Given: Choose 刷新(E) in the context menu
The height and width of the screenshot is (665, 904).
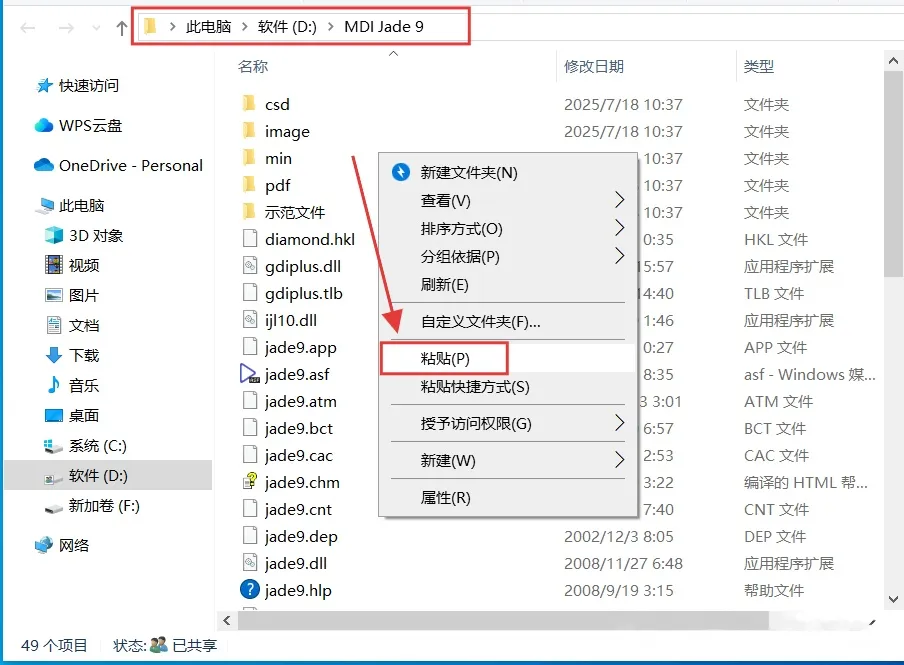Looking at the screenshot, I should click(508, 284).
